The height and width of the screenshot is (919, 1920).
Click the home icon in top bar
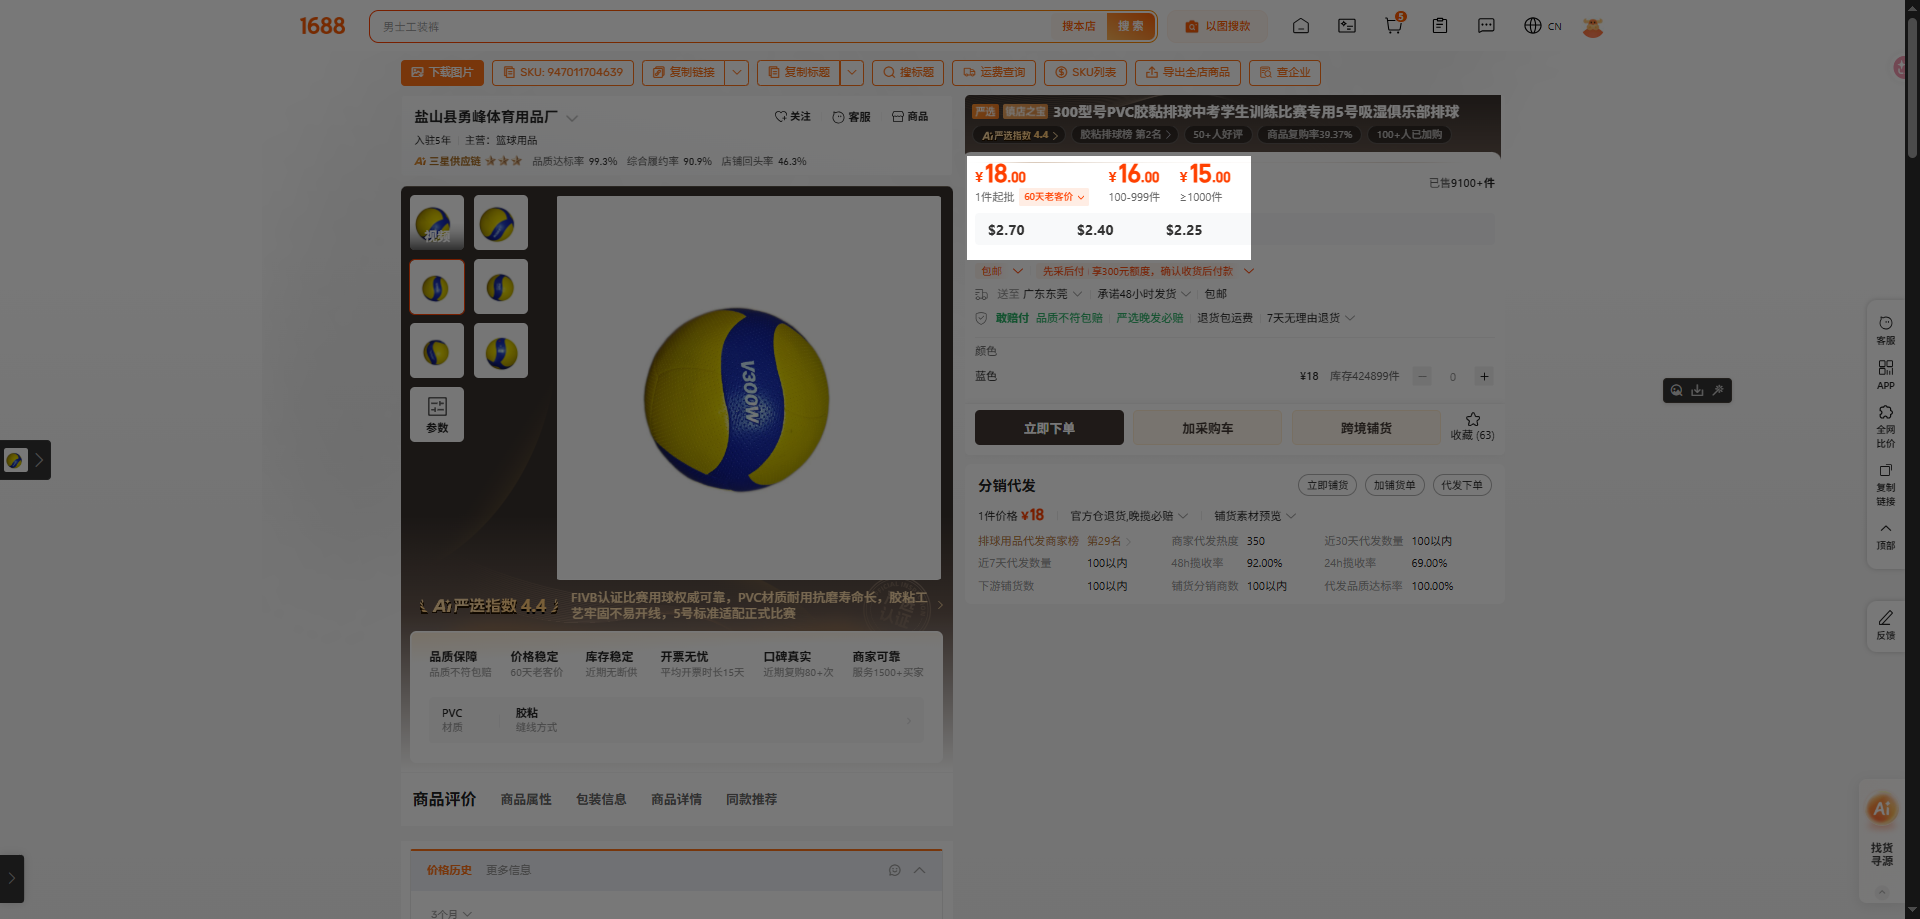[x=1301, y=26]
